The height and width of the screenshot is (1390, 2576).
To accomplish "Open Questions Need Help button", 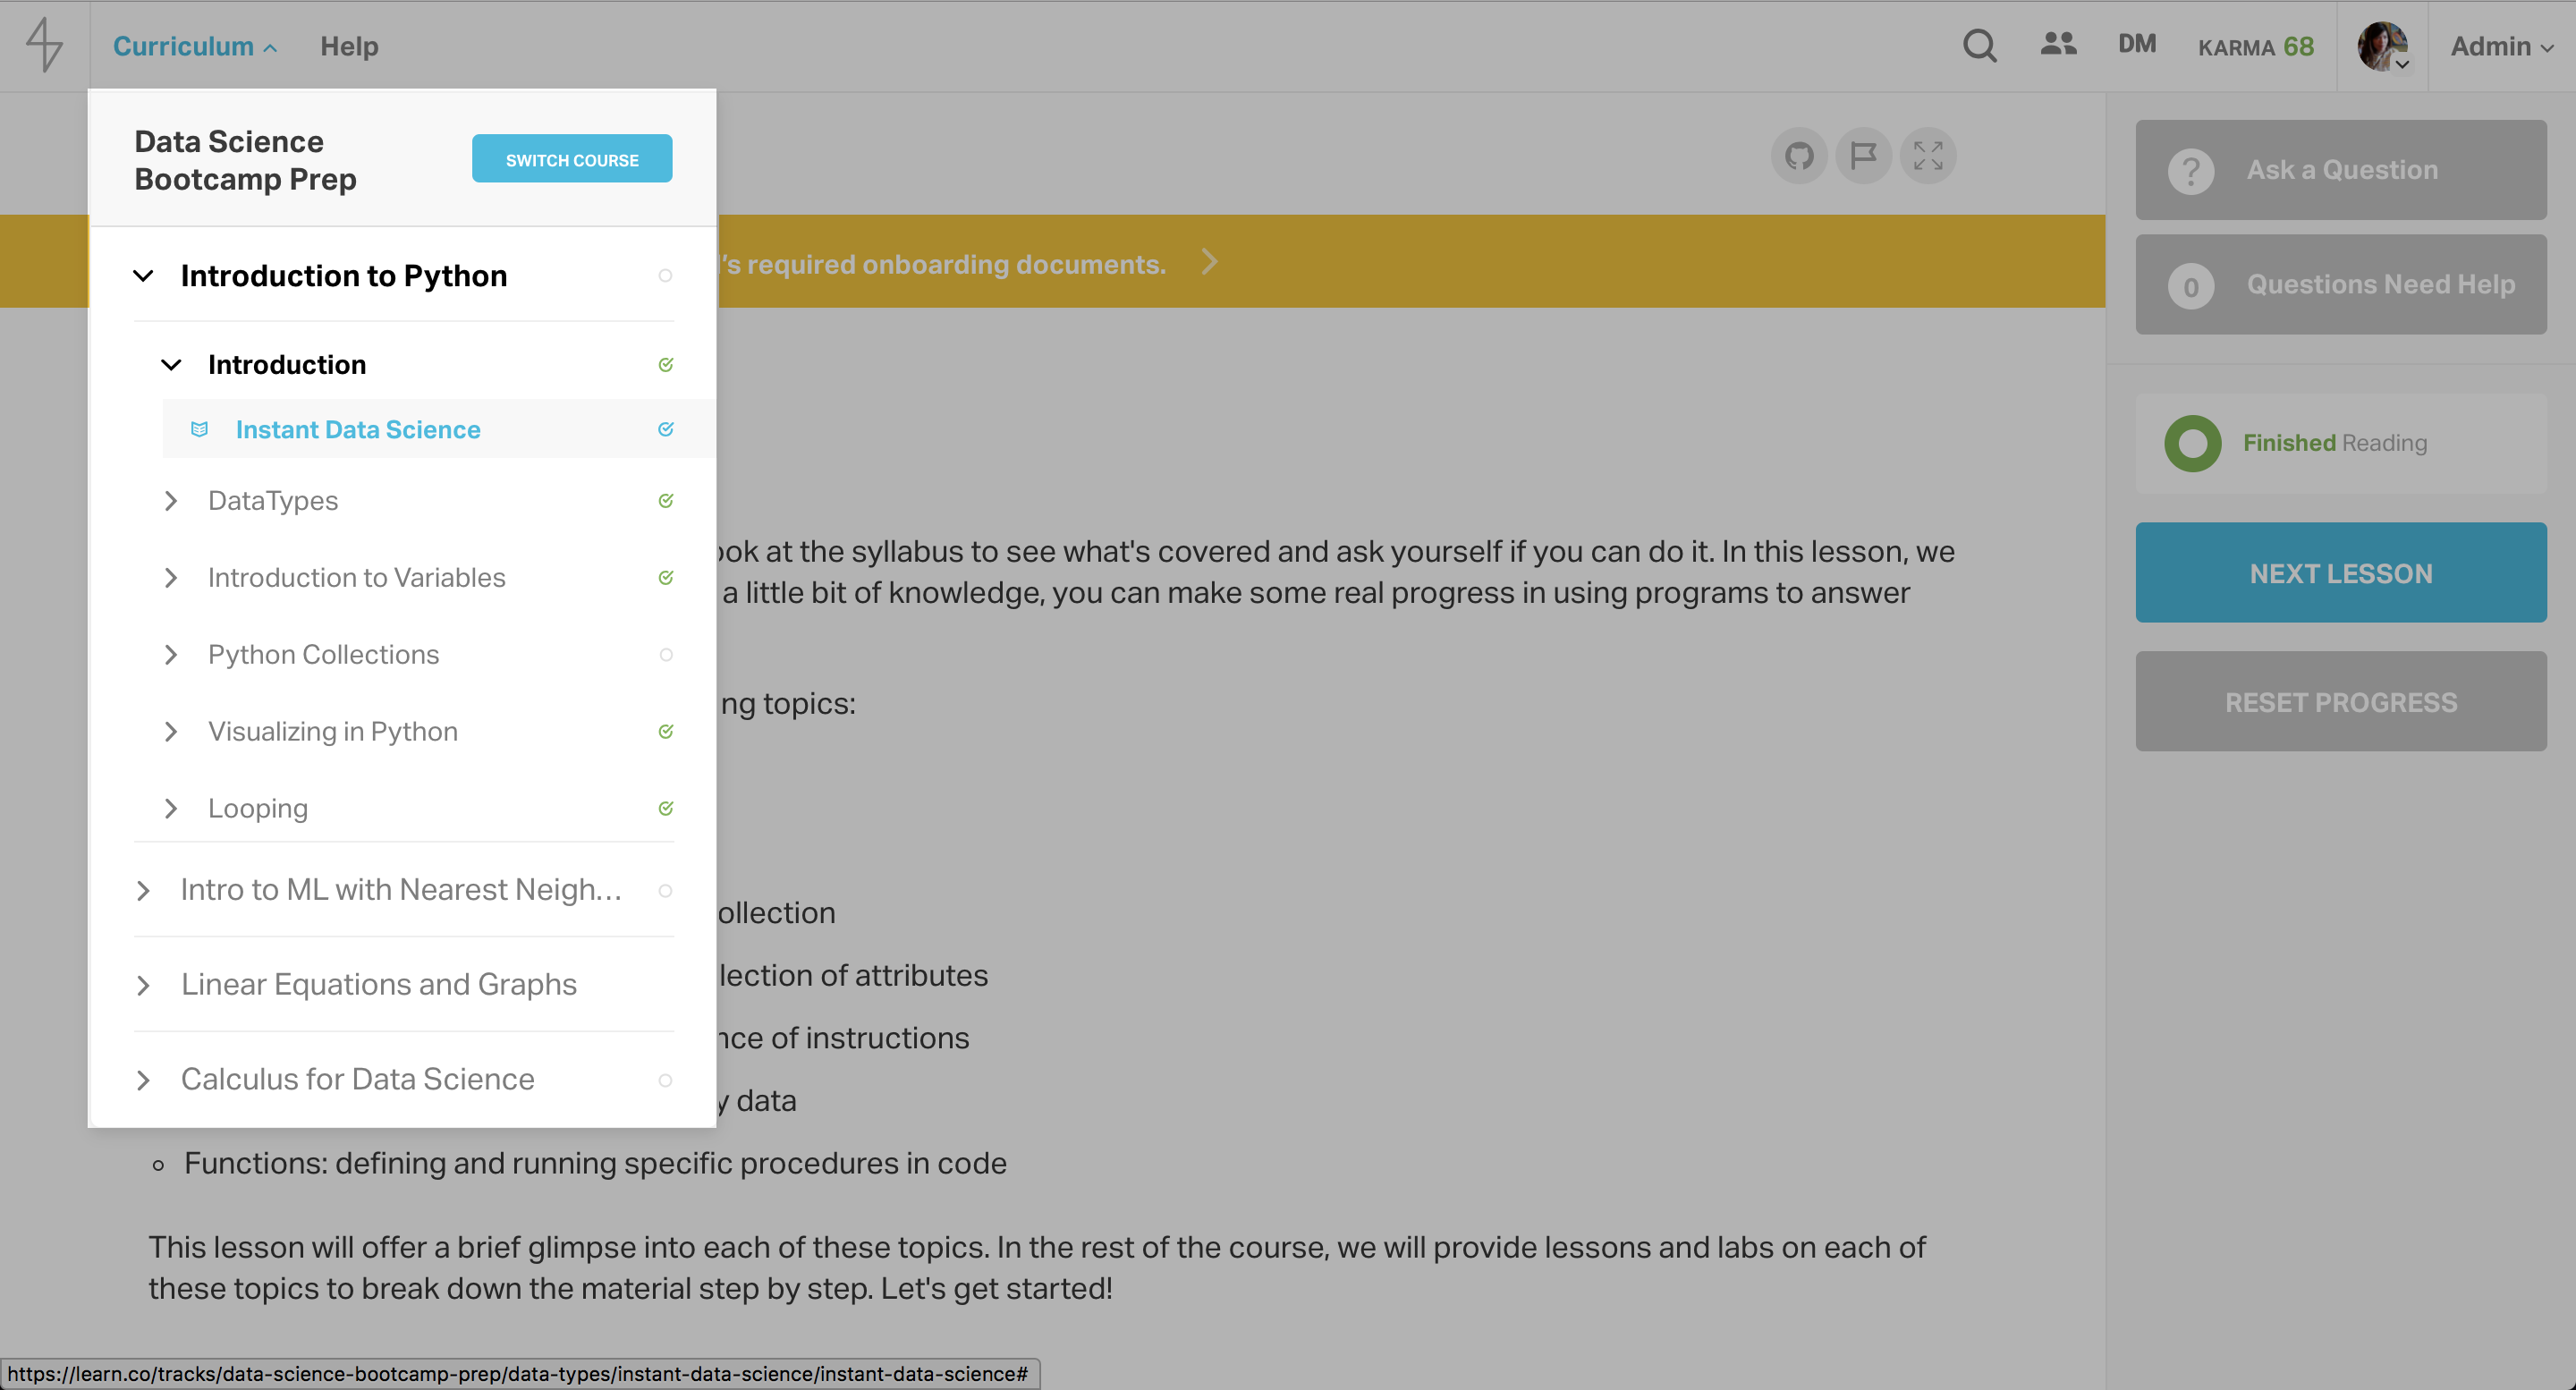I will tap(2341, 285).
